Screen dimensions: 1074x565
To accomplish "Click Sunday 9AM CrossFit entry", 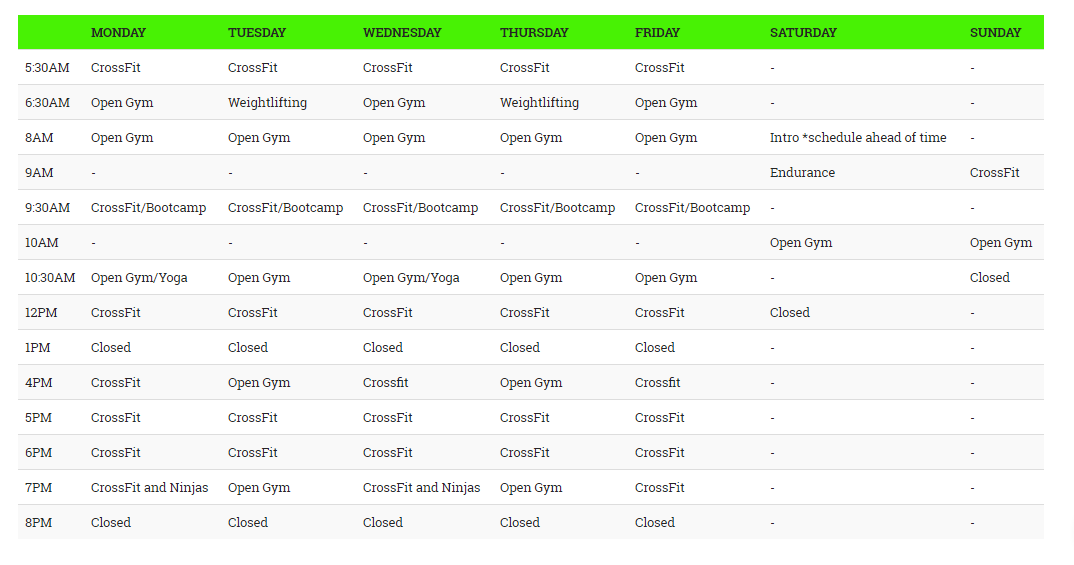I will click(x=994, y=173).
